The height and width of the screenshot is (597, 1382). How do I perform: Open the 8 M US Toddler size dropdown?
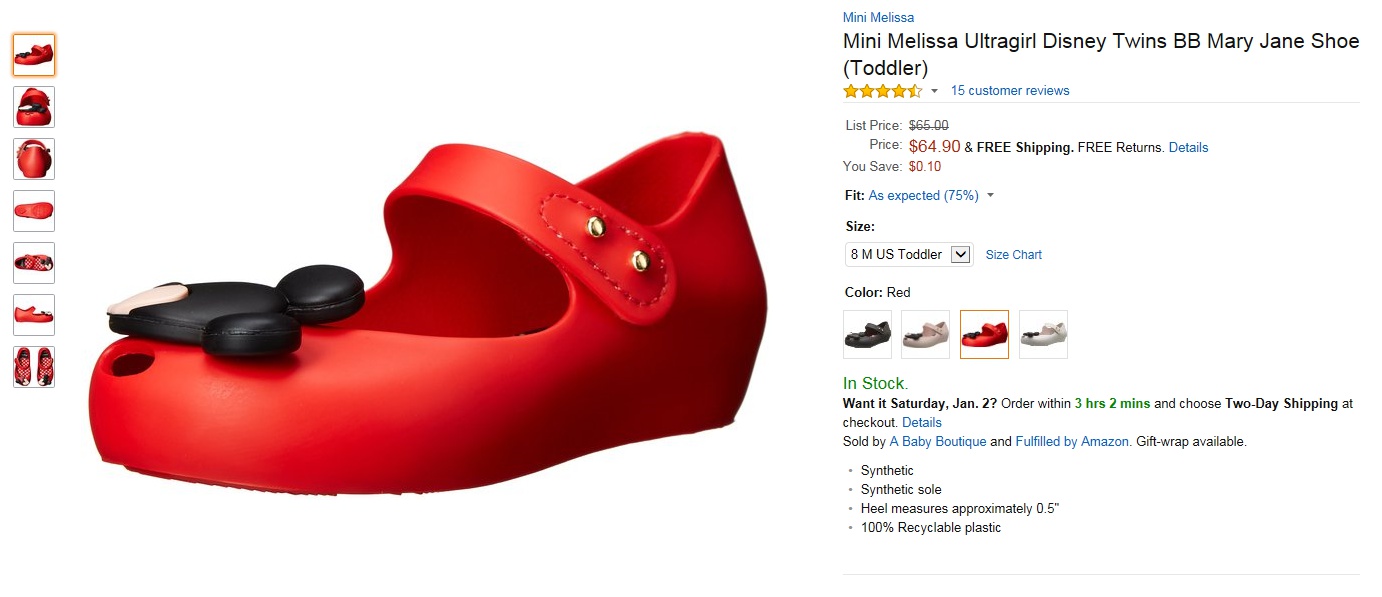click(x=908, y=254)
